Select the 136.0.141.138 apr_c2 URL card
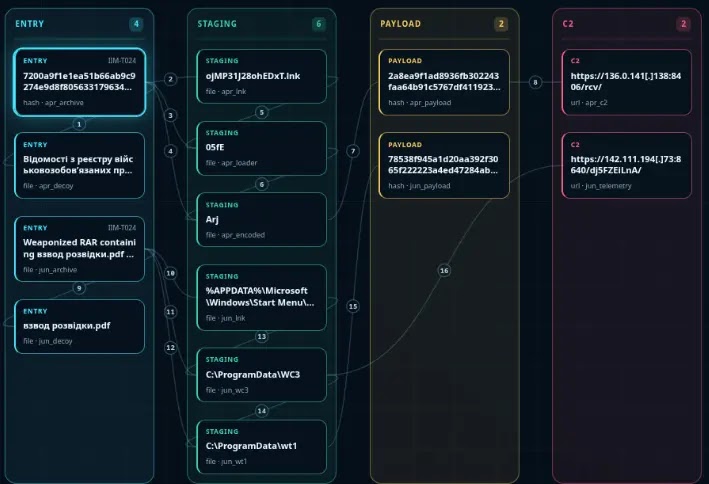 (627, 82)
